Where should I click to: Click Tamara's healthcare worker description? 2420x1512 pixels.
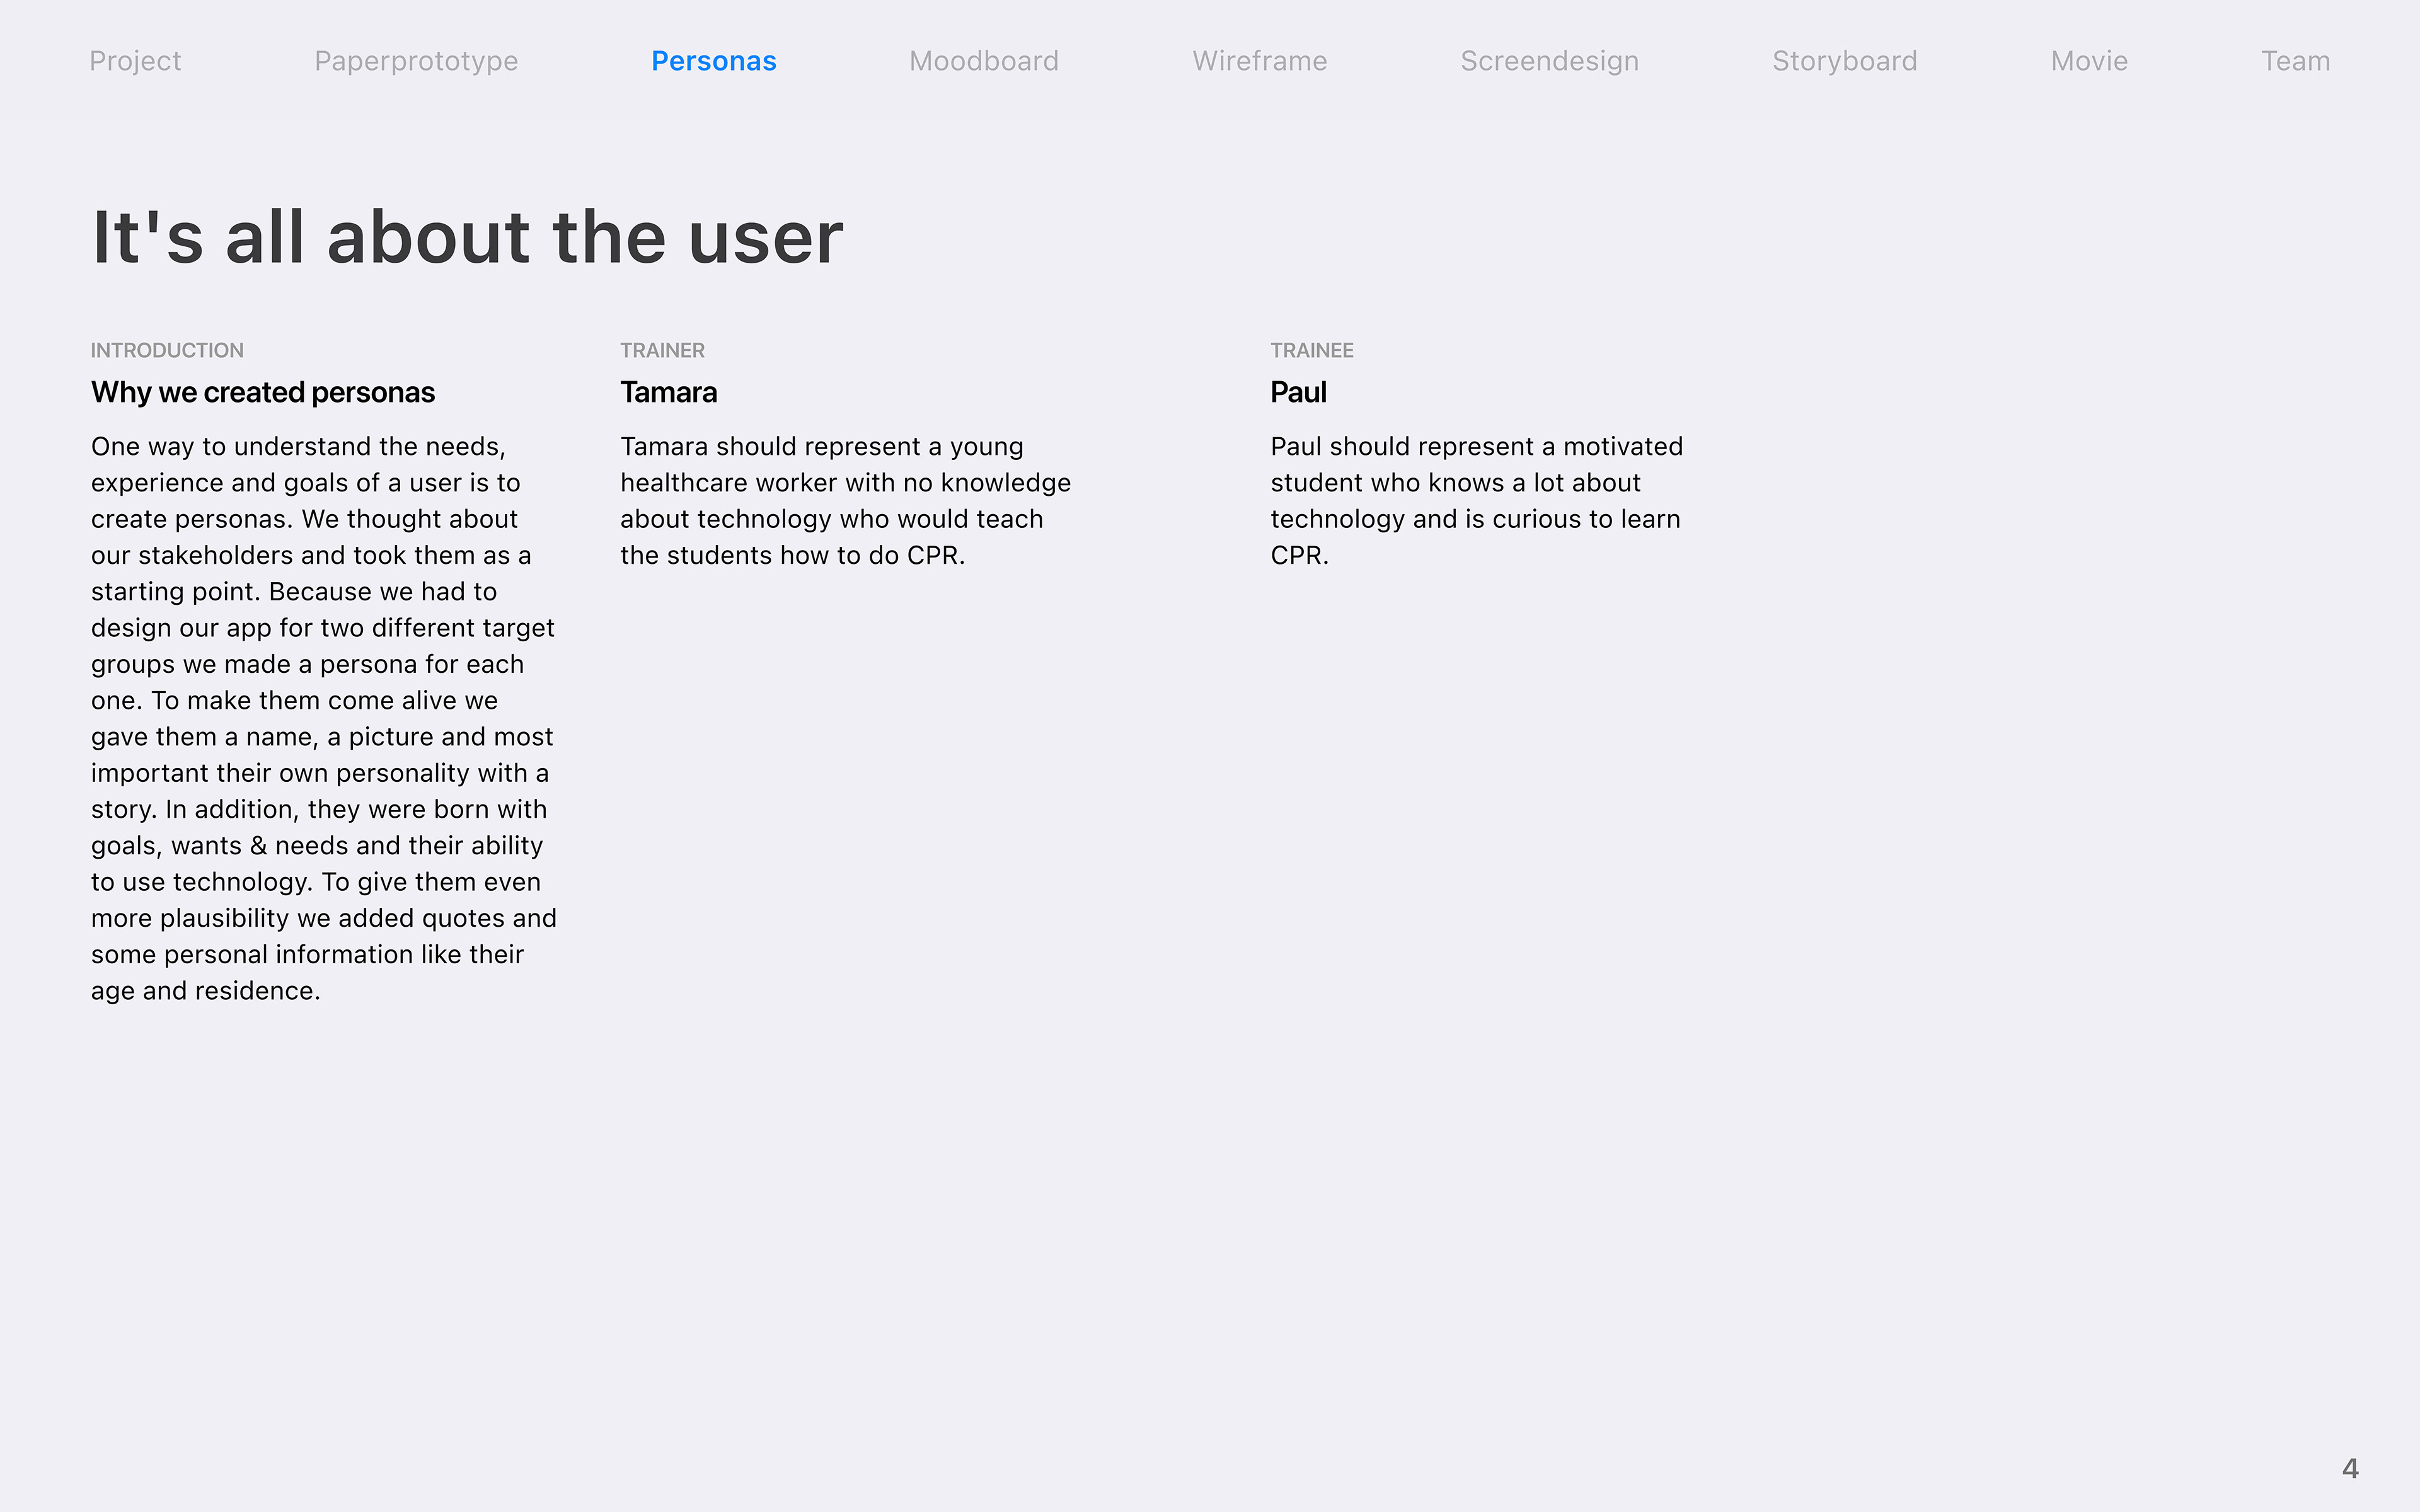[x=845, y=500]
